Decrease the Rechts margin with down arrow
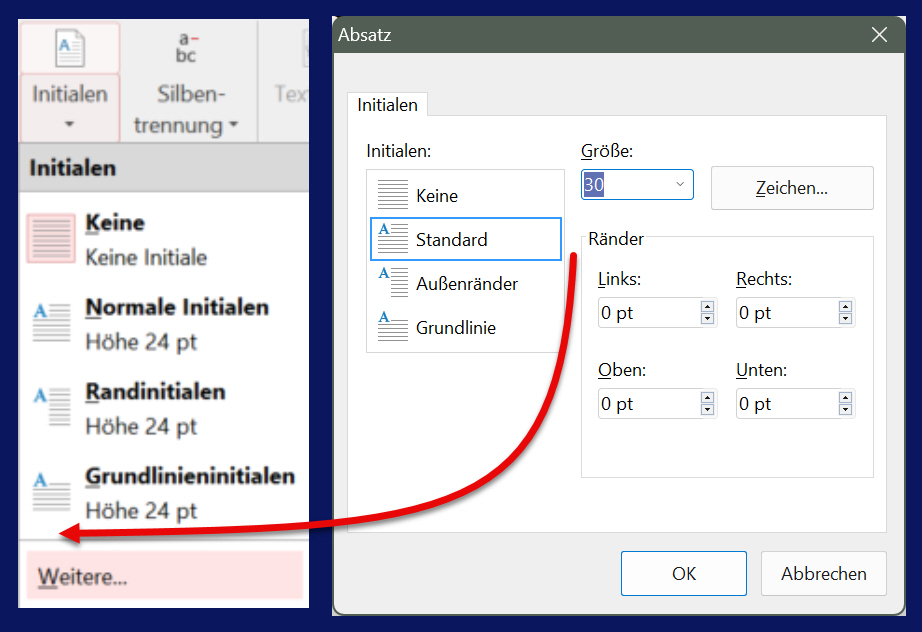The height and width of the screenshot is (632, 922). 845,319
